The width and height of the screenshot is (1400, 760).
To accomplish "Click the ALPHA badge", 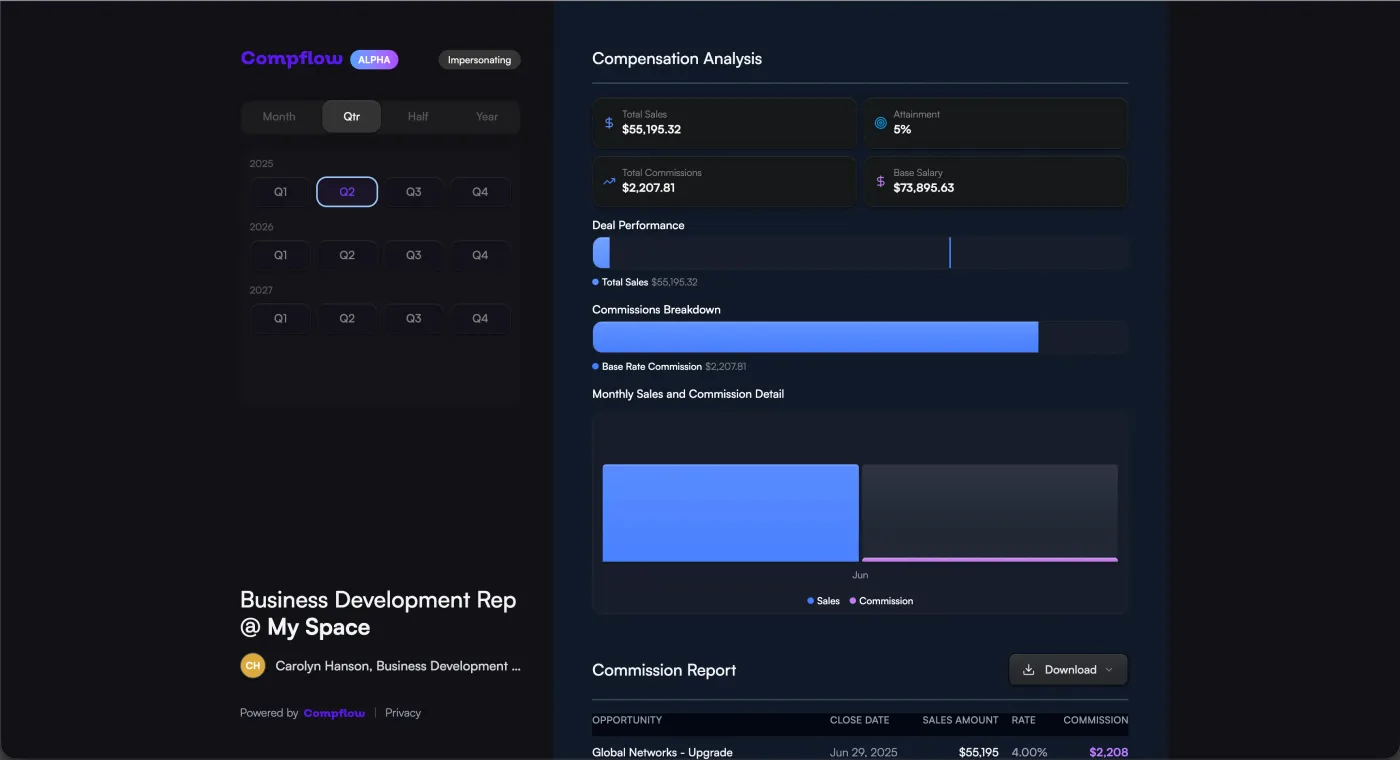I will 374,60.
